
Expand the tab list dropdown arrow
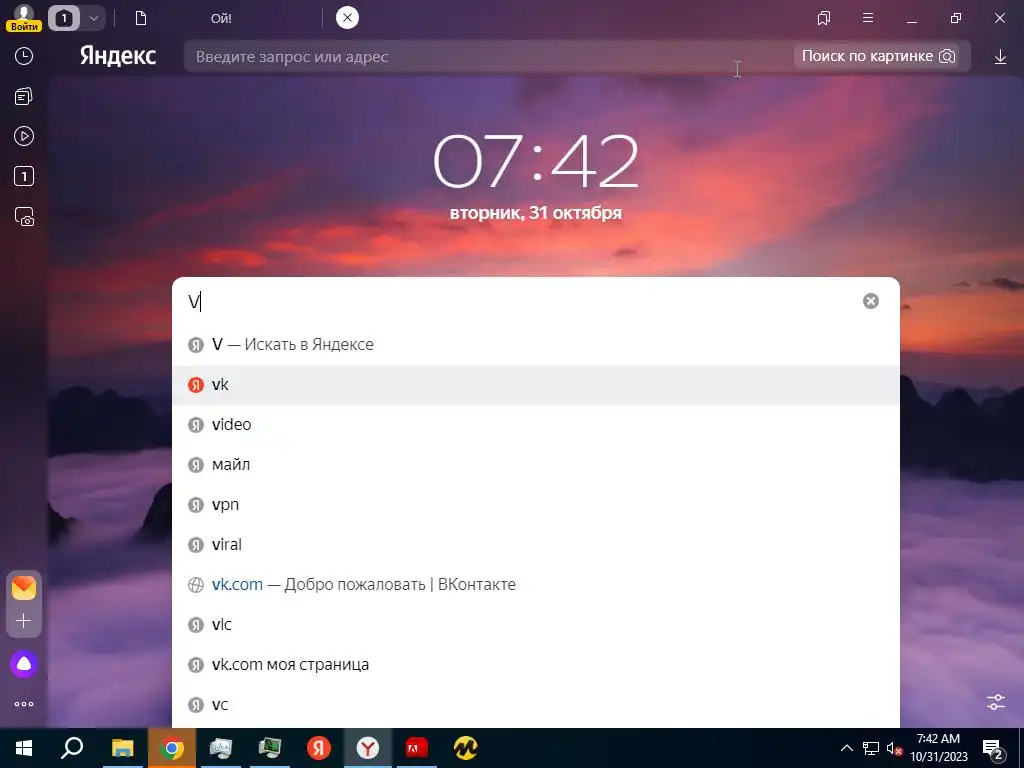click(x=93, y=18)
